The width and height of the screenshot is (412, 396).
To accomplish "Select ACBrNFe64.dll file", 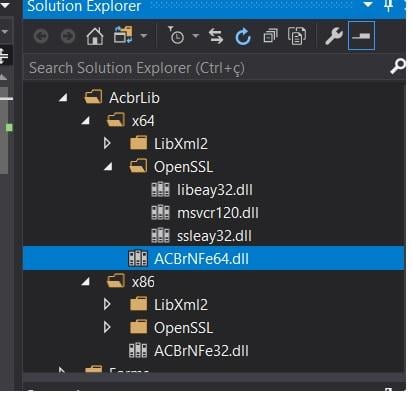I will [213, 259].
